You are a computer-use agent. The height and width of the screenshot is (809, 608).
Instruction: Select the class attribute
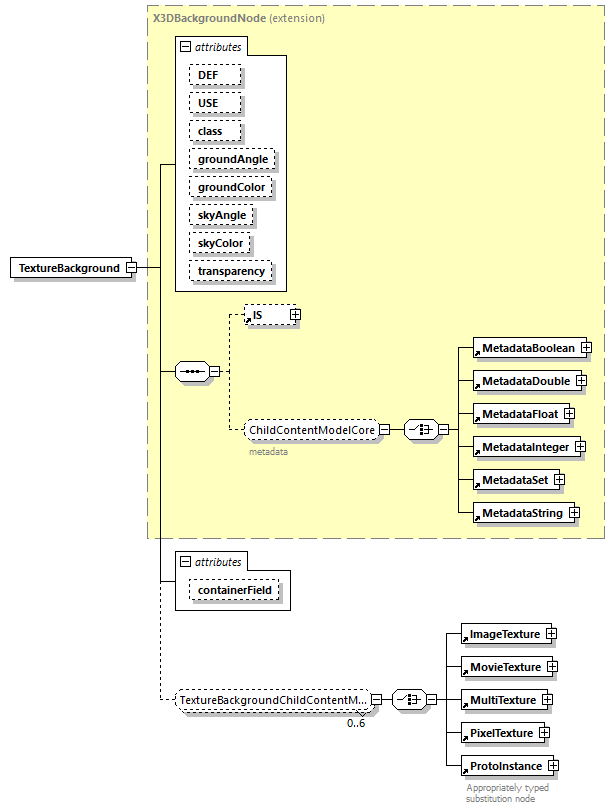click(x=215, y=131)
